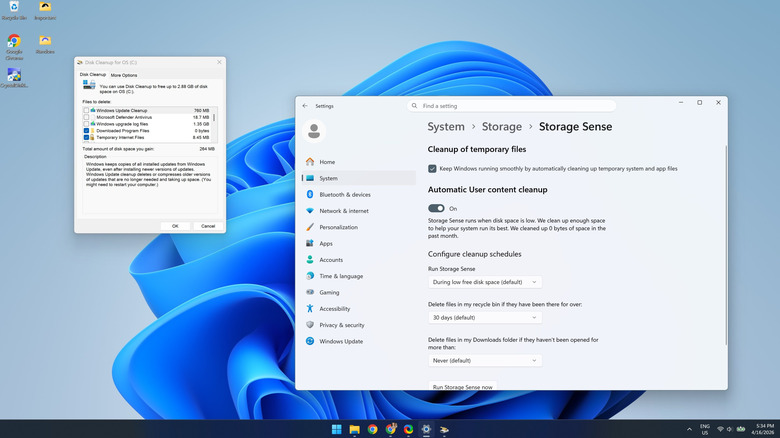The height and width of the screenshot is (438, 780).
Task: Turn off Automatic User content cleanup toggle
Action: (436, 208)
